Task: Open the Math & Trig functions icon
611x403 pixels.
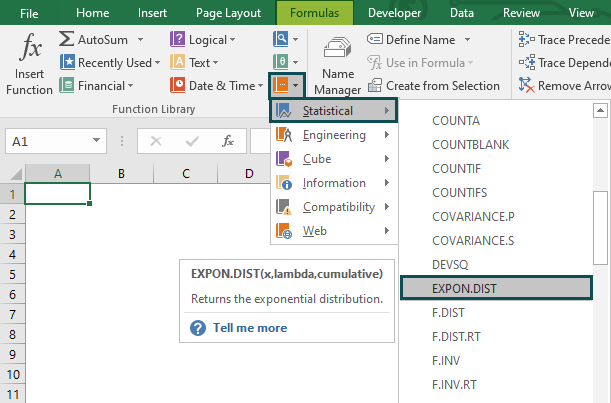Action: (x=281, y=62)
